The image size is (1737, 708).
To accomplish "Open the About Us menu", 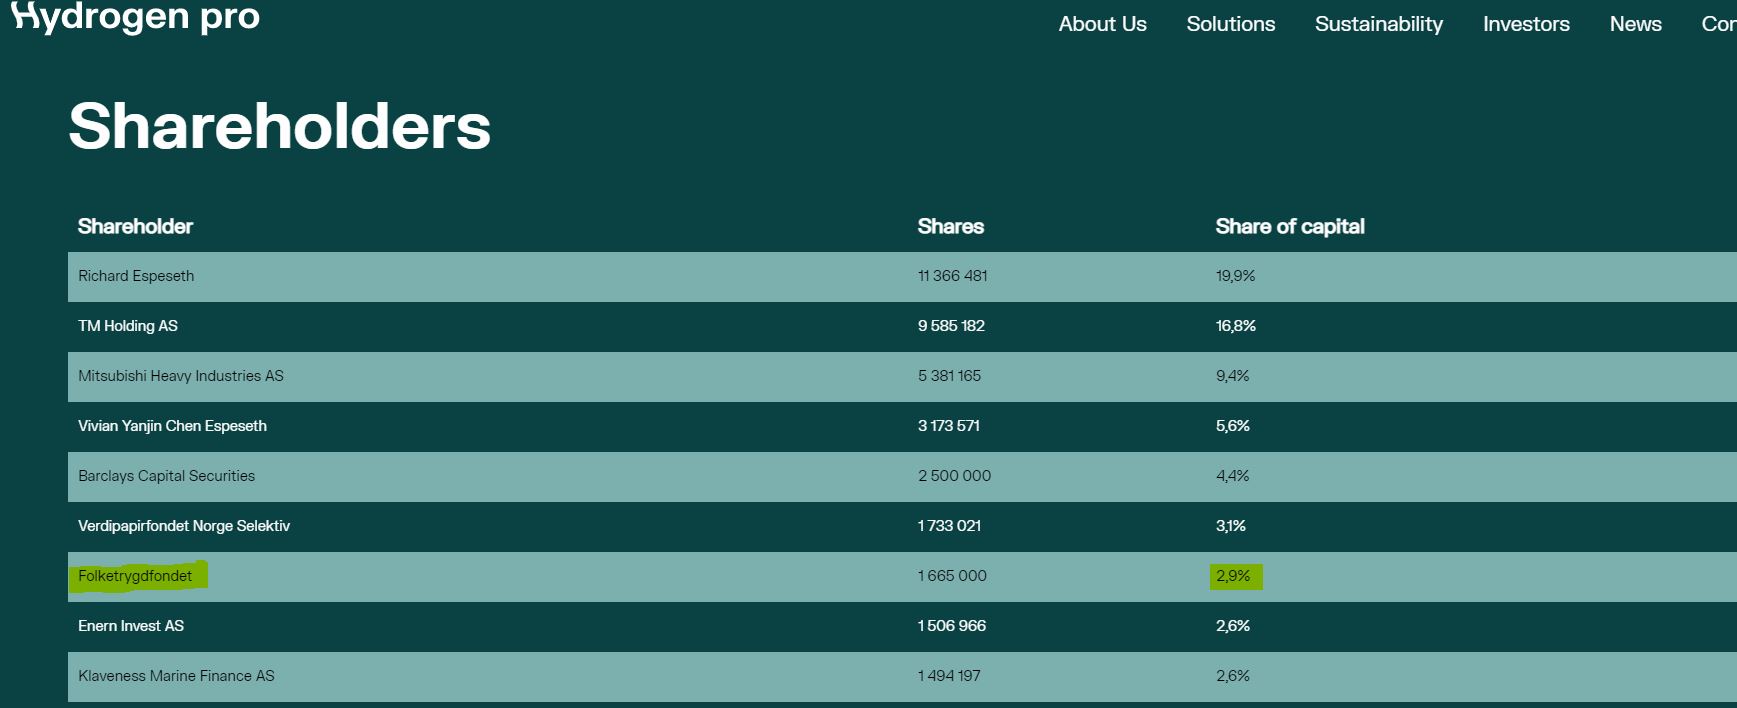I will click(1102, 24).
